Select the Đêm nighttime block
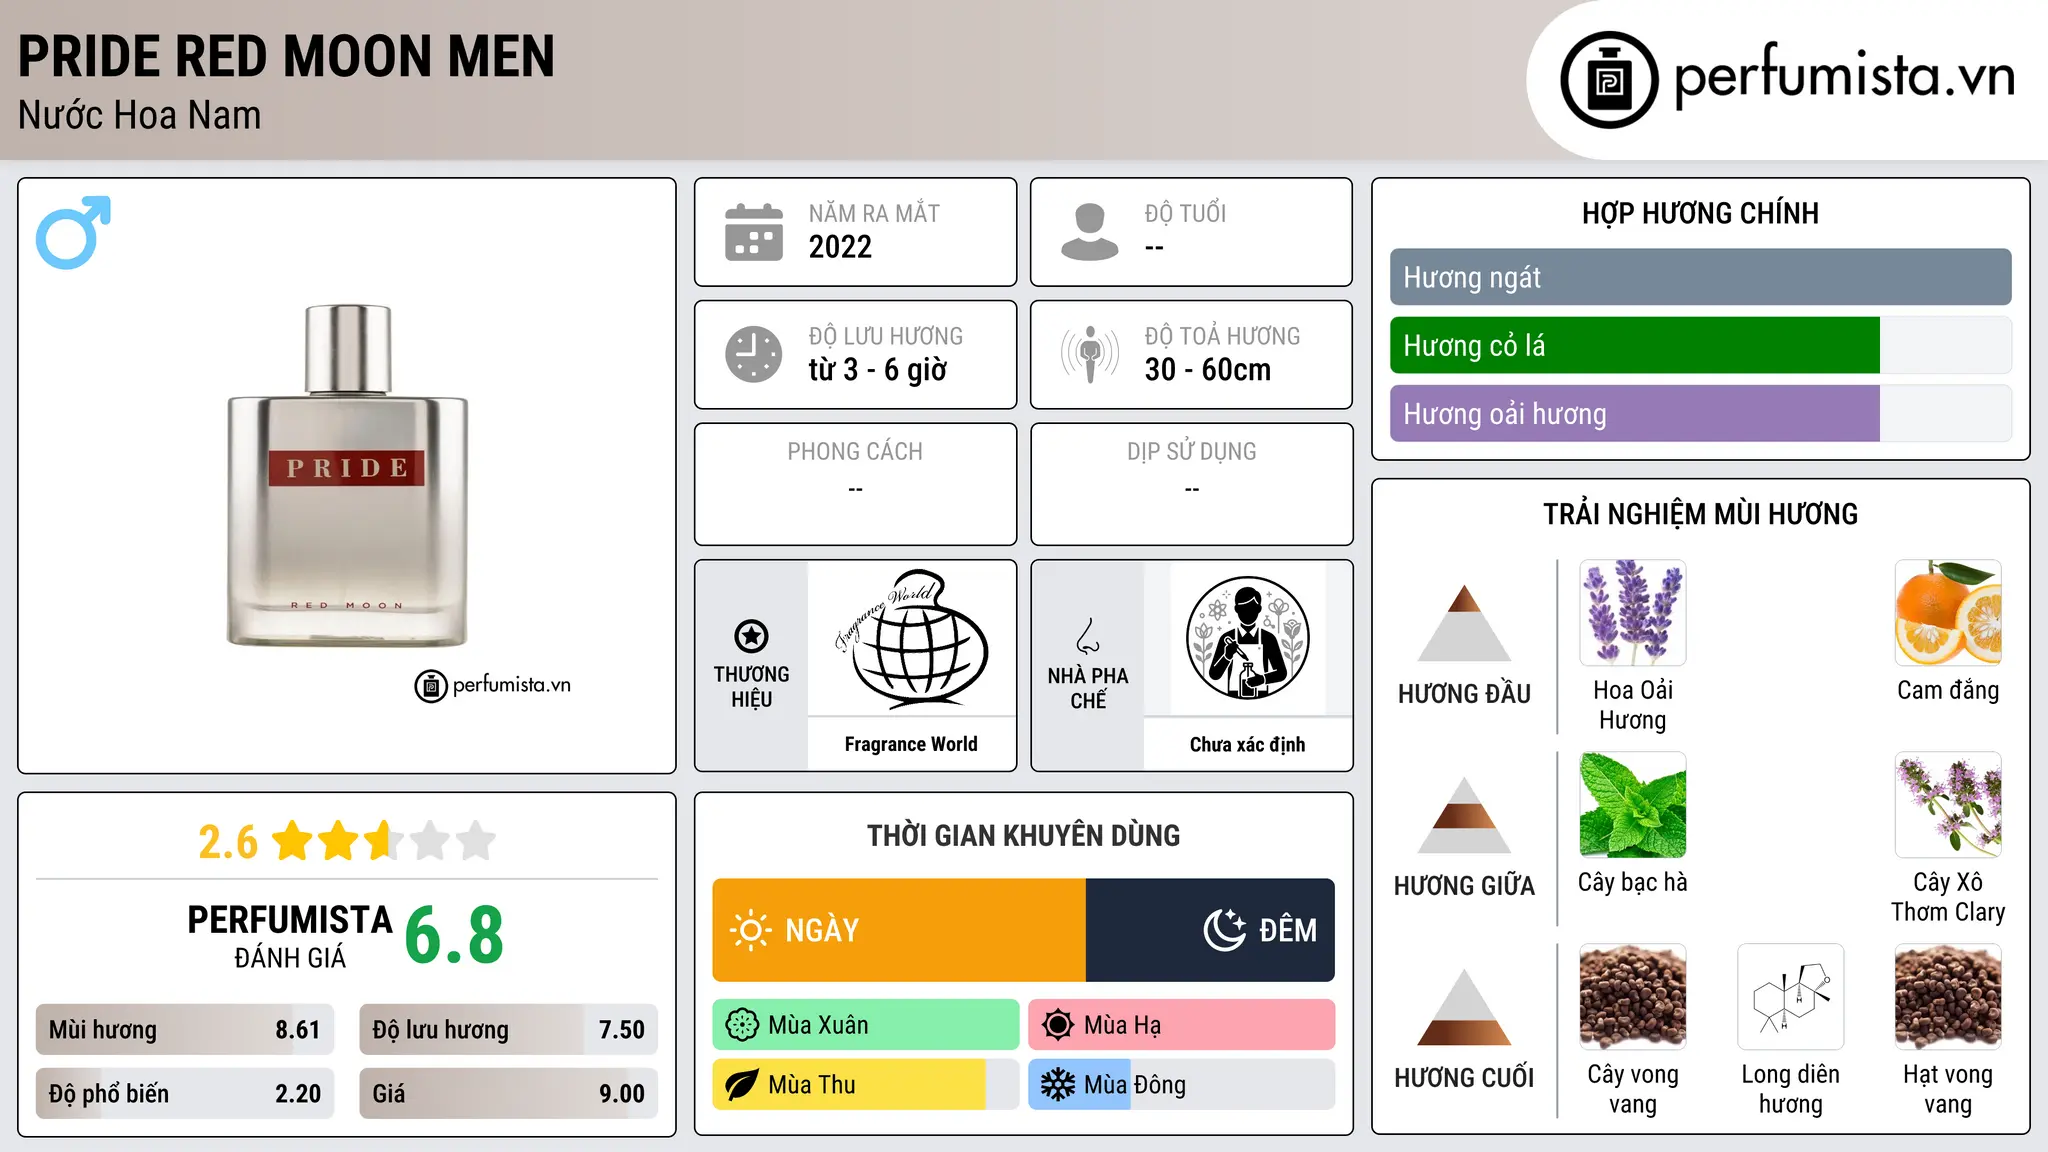Image resolution: width=2048 pixels, height=1152 pixels. tap(1210, 930)
